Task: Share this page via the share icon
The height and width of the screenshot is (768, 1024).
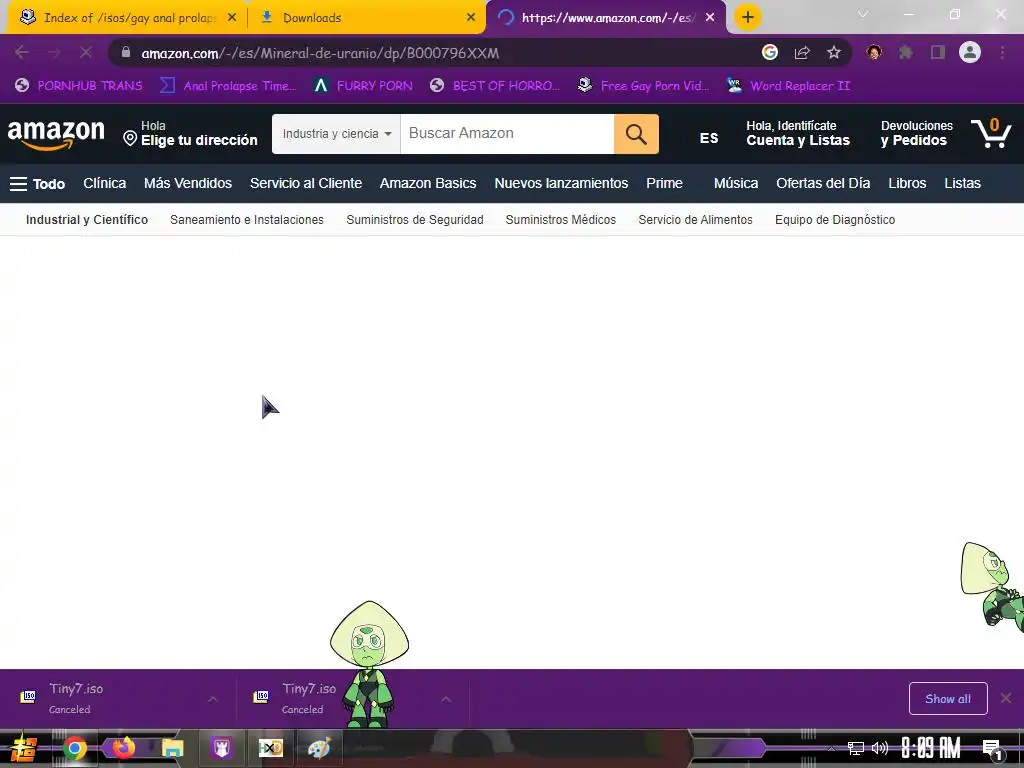Action: pyautogui.click(x=802, y=52)
